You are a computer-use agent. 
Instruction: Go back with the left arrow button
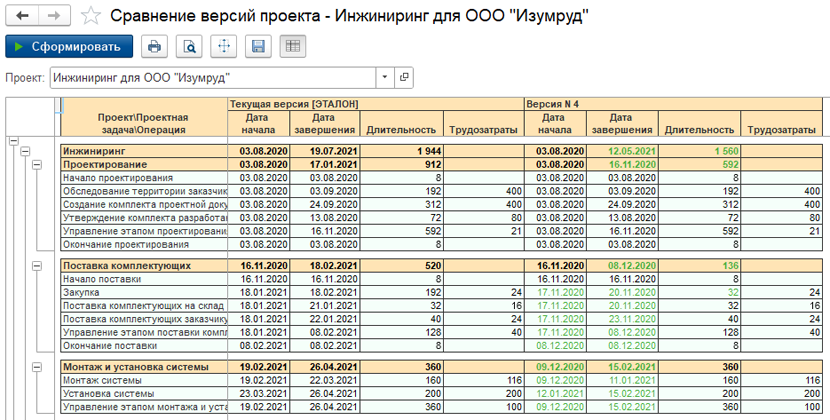(23, 16)
